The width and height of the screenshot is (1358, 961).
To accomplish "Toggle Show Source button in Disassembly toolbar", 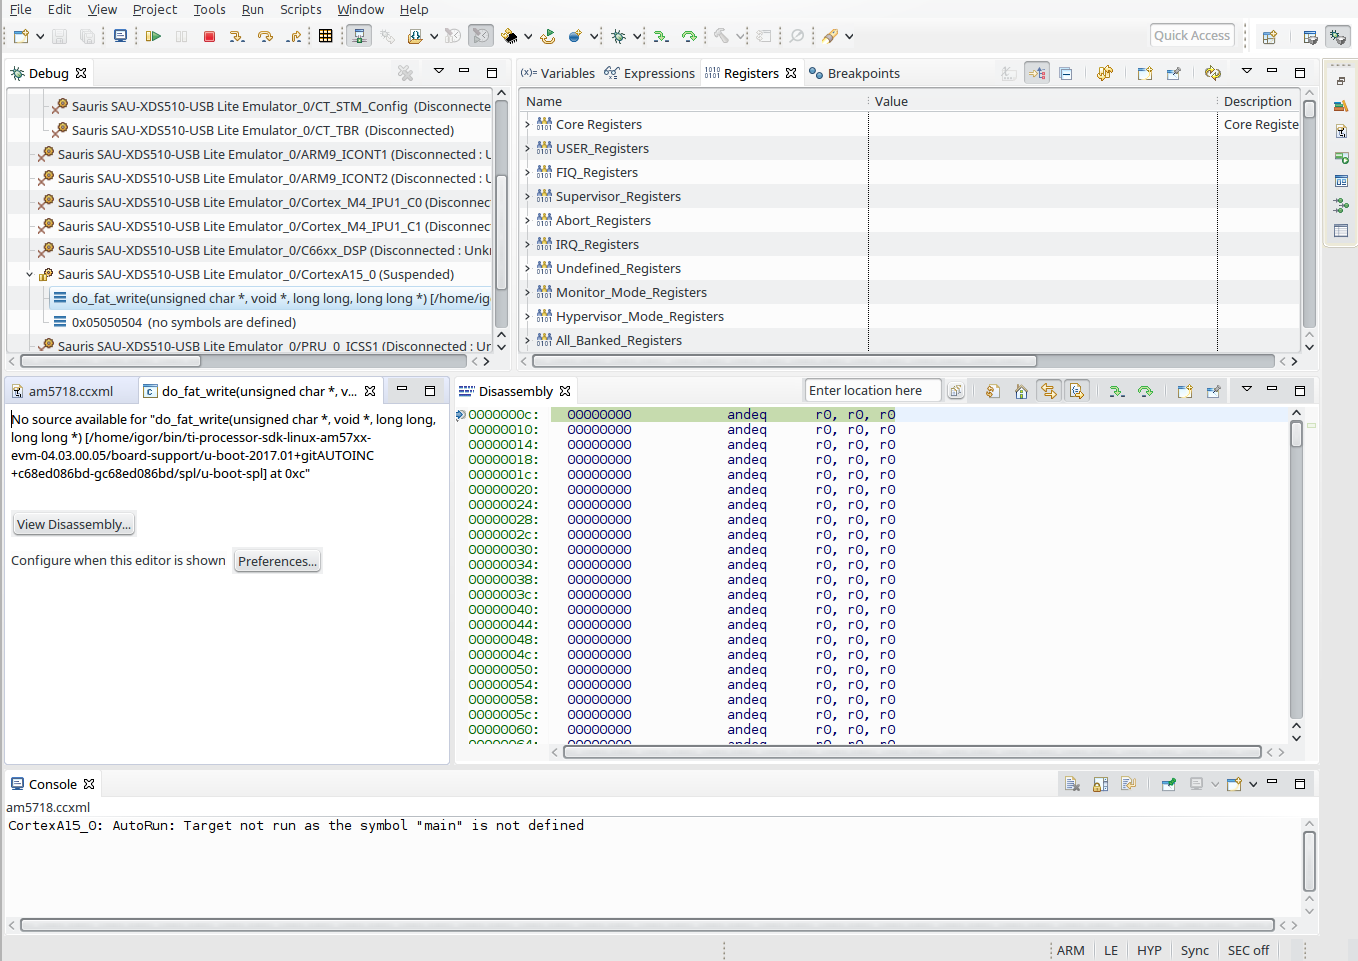I will 1077,391.
